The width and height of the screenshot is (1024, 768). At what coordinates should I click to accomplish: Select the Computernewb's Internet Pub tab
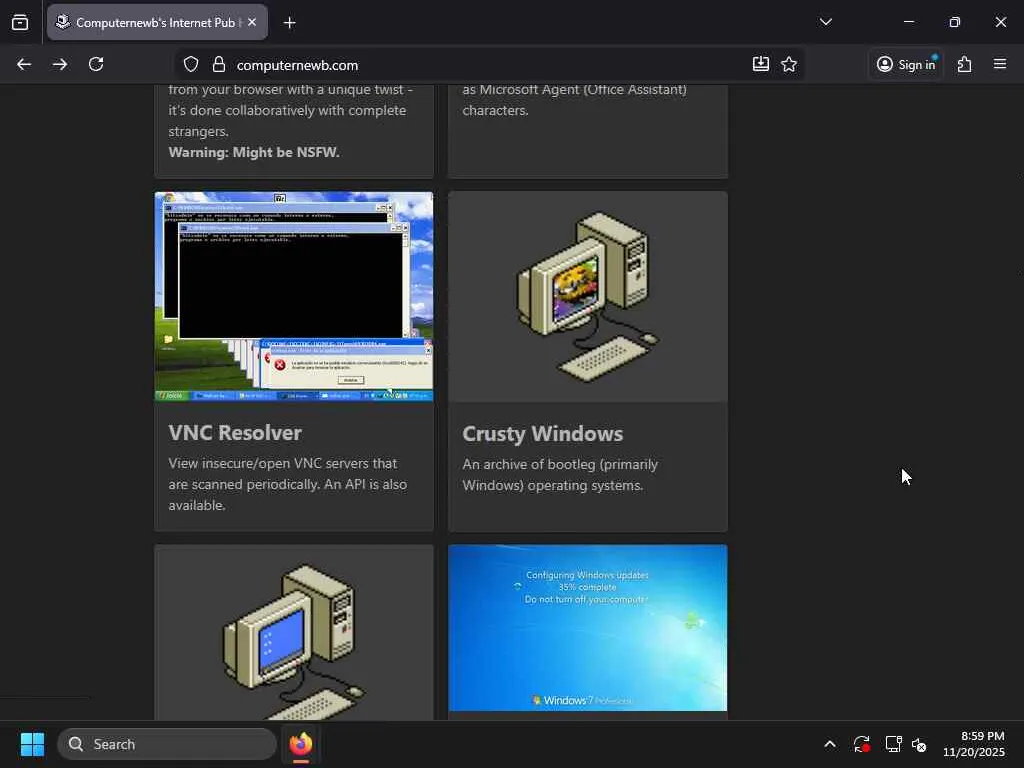pos(157,22)
